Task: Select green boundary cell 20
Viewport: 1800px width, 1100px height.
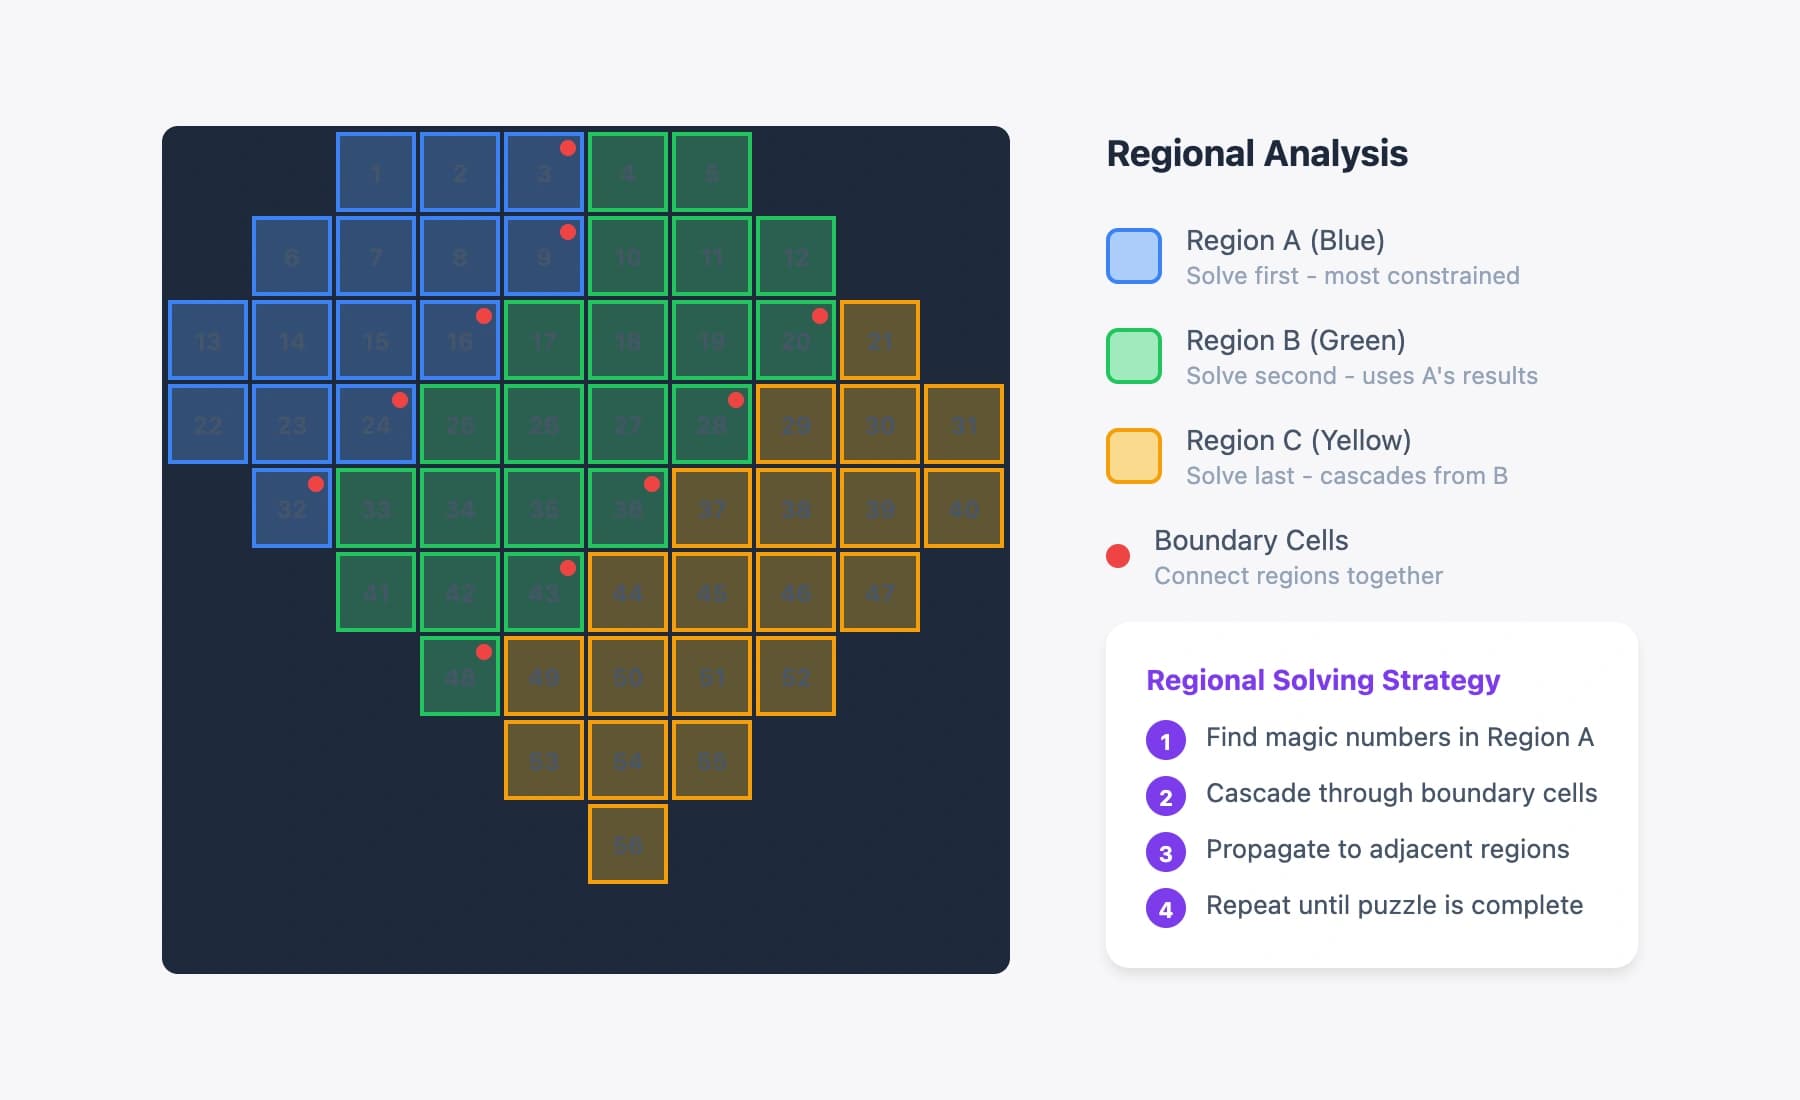Action: point(796,340)
